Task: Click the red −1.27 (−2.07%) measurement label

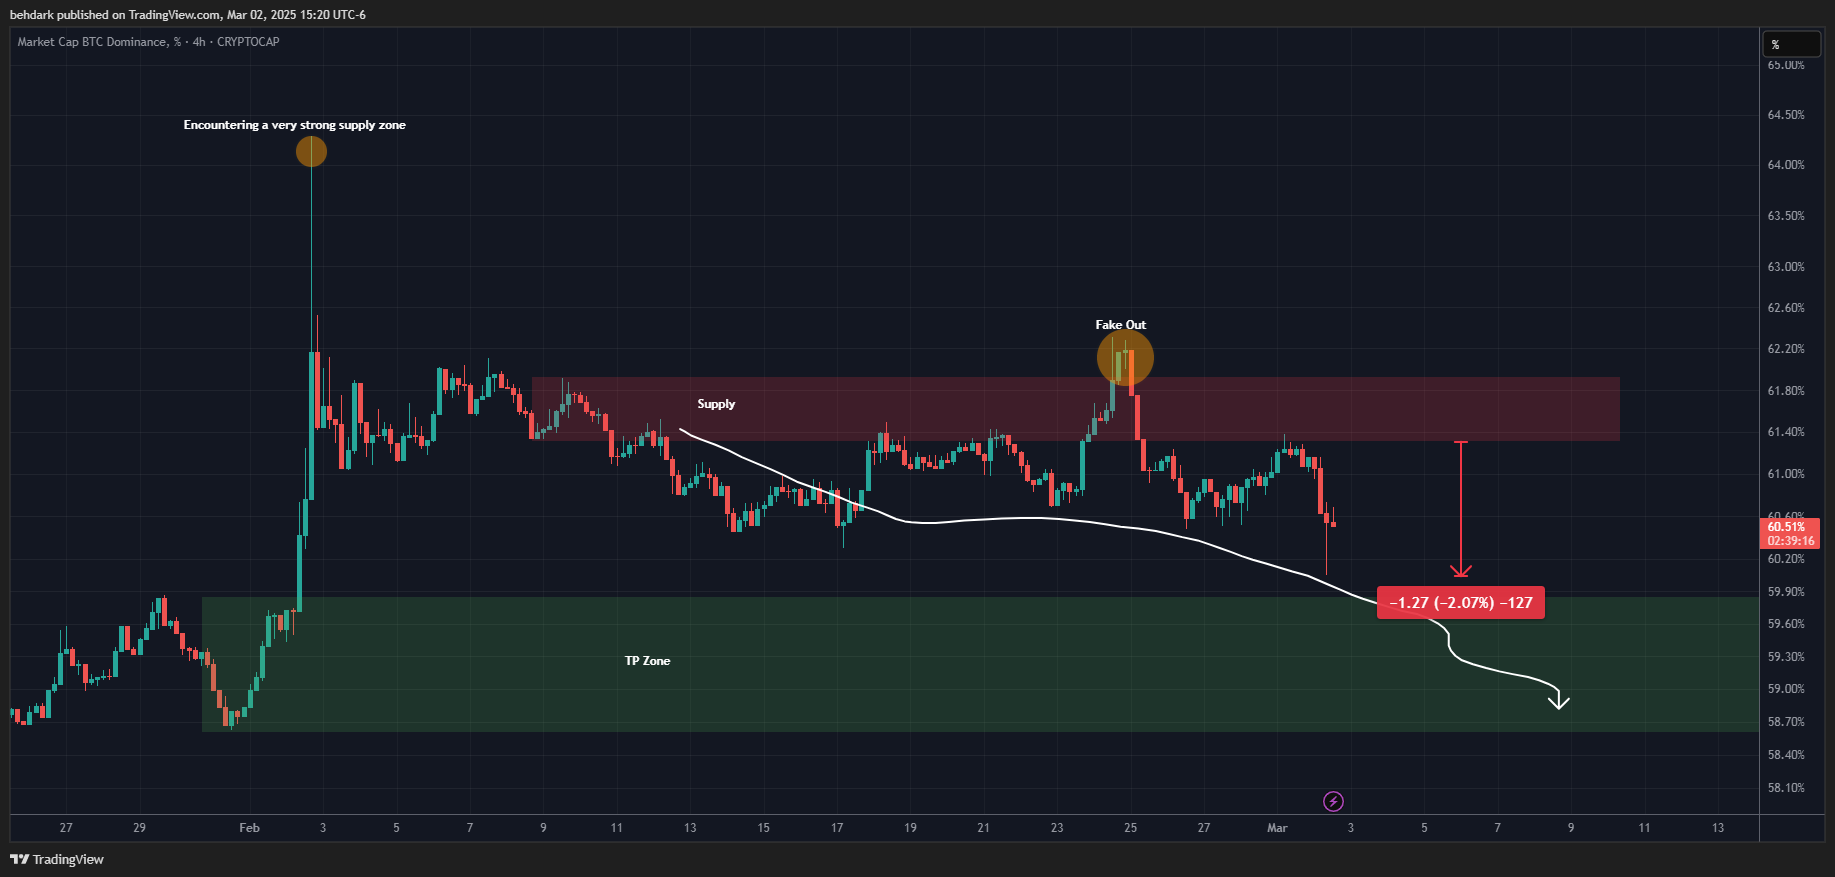Action: (1461, 603)
